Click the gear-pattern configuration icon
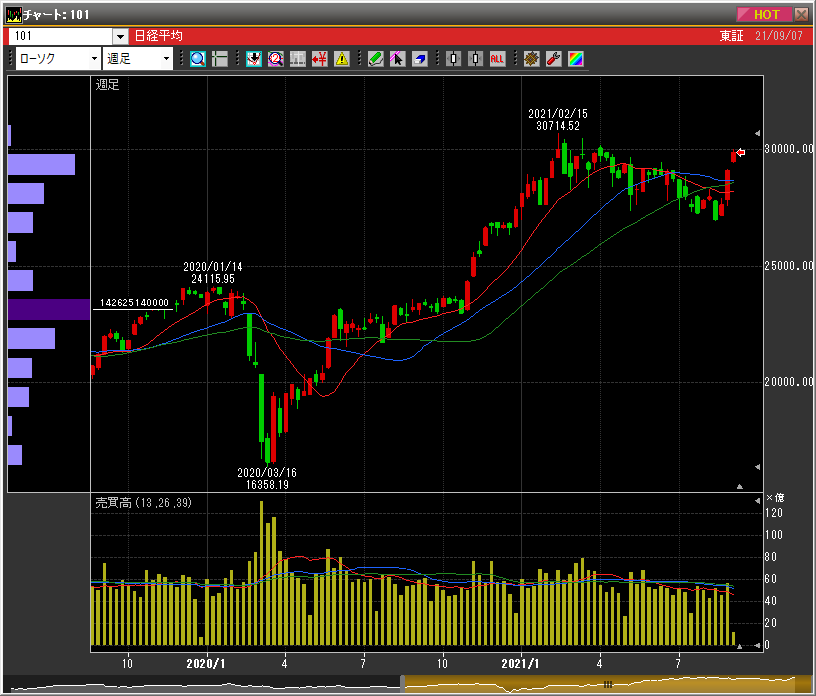 tap(531, 59)
